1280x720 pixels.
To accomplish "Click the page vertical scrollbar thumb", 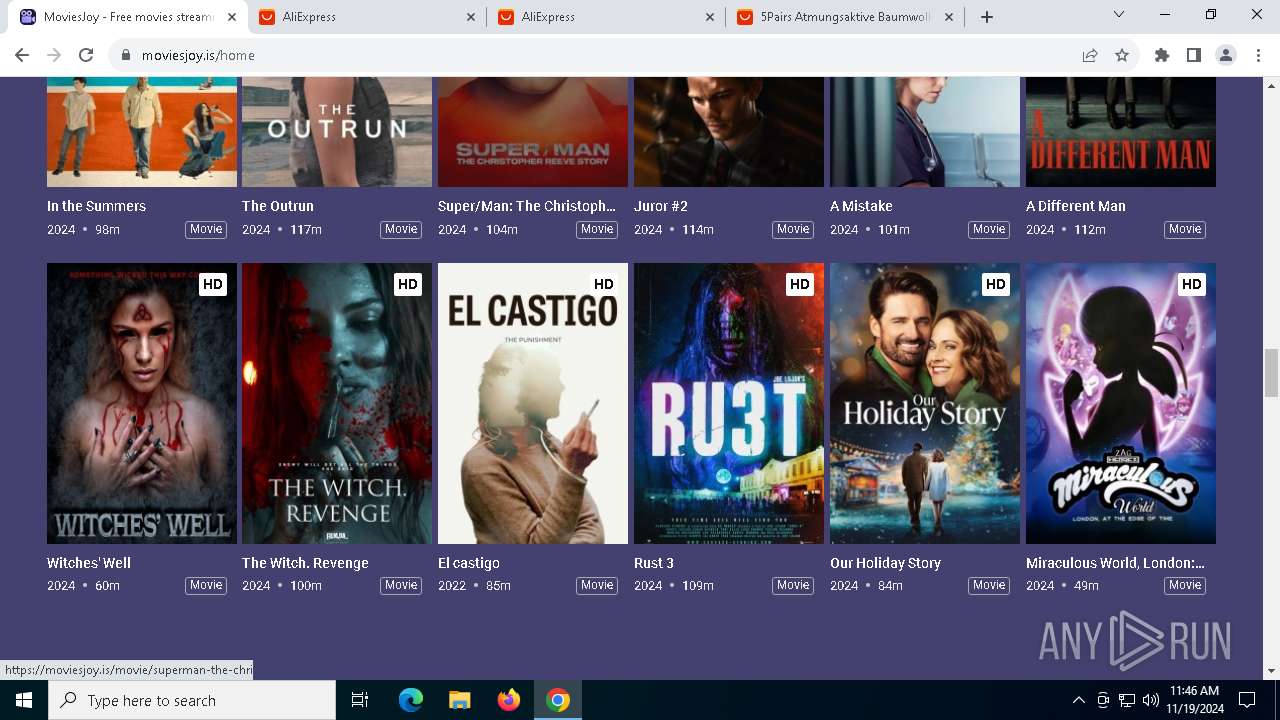I will (1271, 373).
